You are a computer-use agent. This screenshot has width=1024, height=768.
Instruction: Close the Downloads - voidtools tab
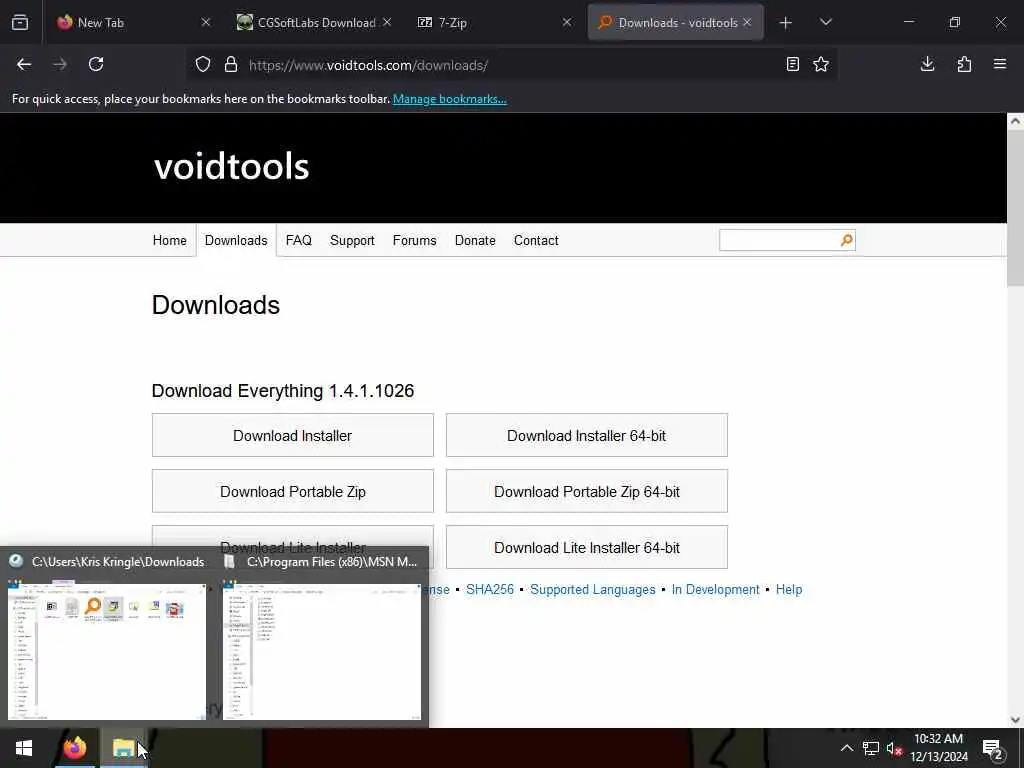click(747, 22)
